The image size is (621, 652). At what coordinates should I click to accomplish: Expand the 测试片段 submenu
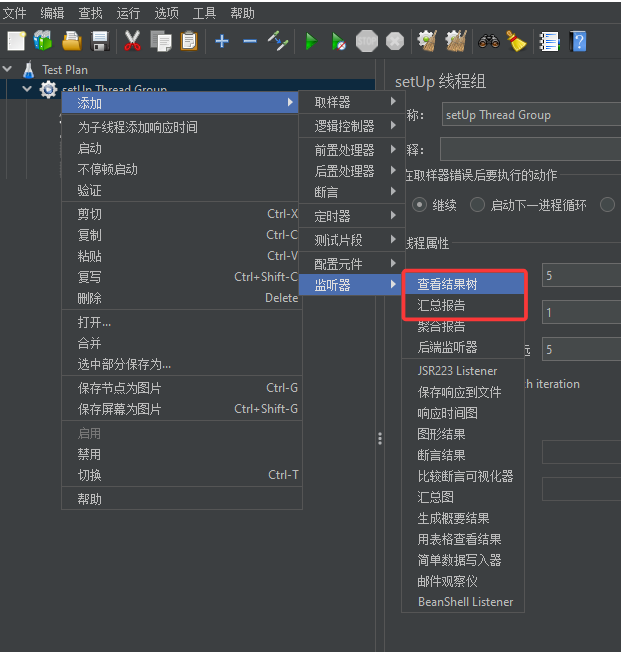[352, 240]
